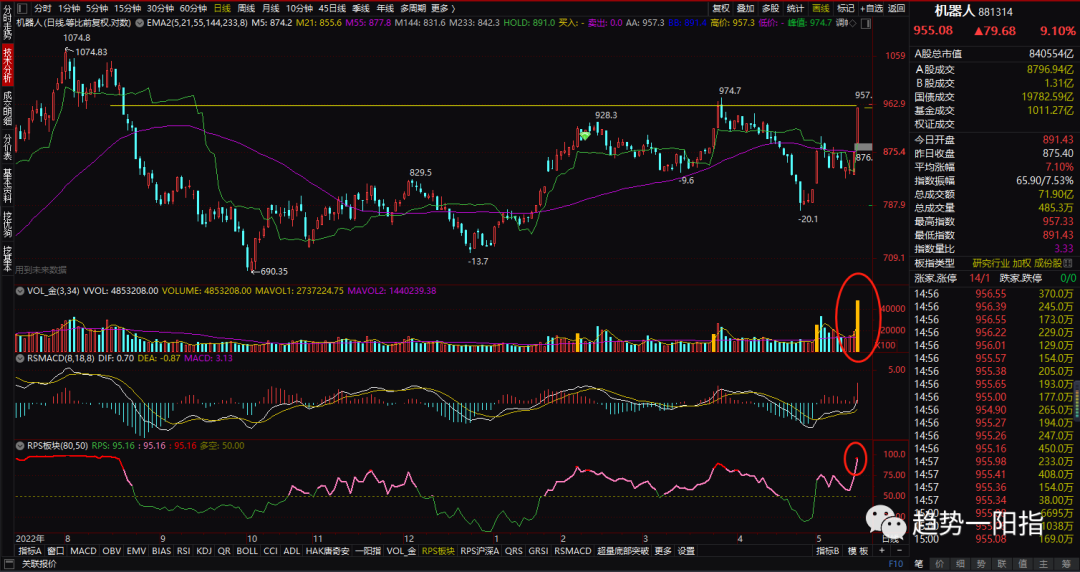This screenshot has height=572, width=1080.
Task: Open the 成交明细 sidebar tab
Action: pos(7,108)
